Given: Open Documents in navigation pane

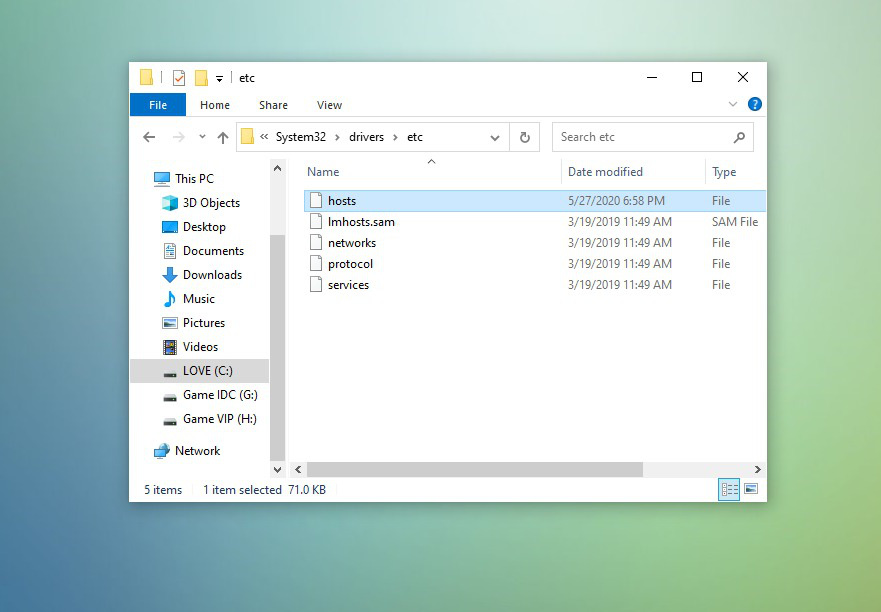Looking at the screenshot, I should click(203, 251).
